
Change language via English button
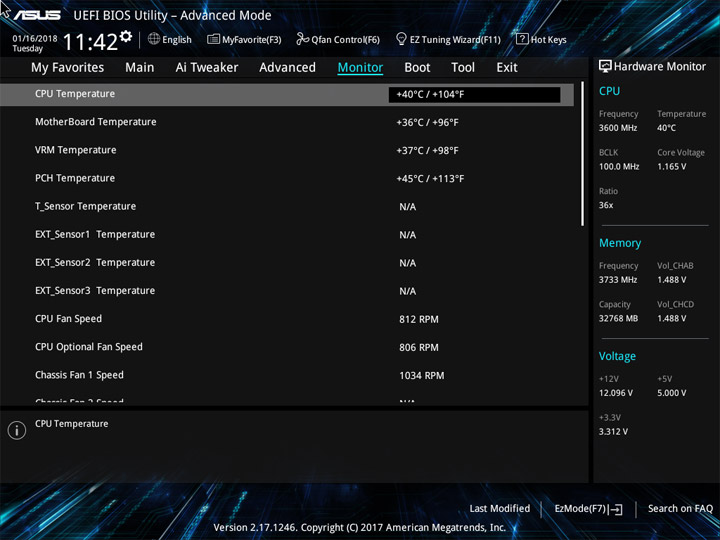click(x=177, y=39)
